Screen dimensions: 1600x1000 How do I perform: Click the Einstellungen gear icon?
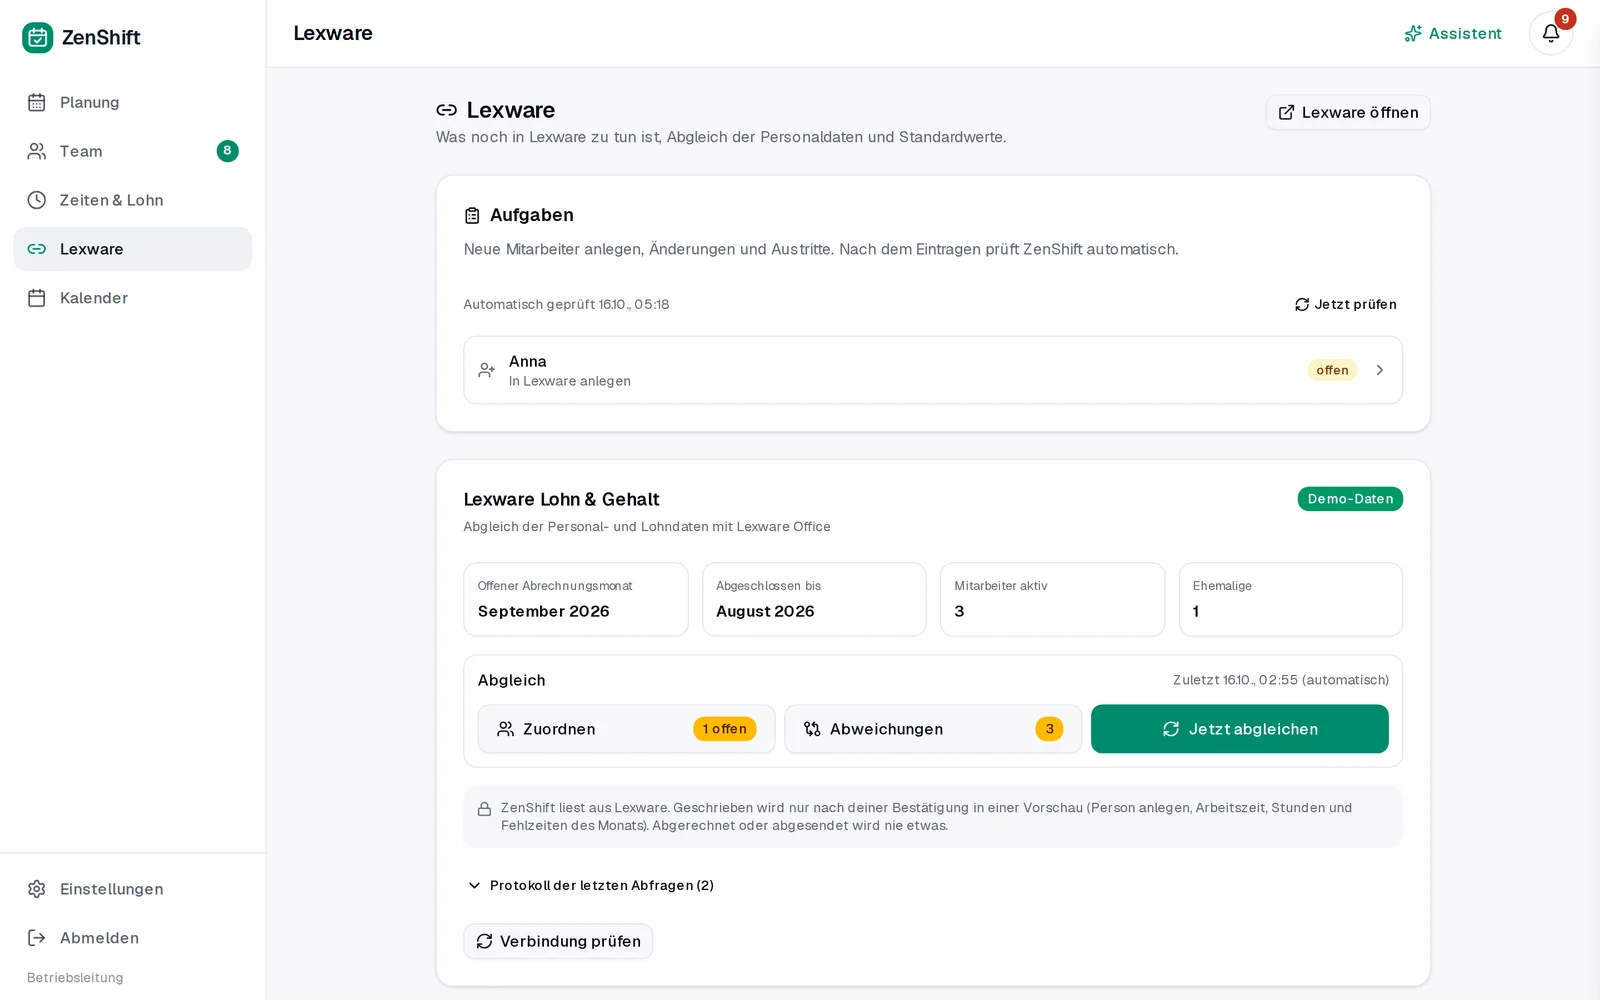tap(37, 889)
